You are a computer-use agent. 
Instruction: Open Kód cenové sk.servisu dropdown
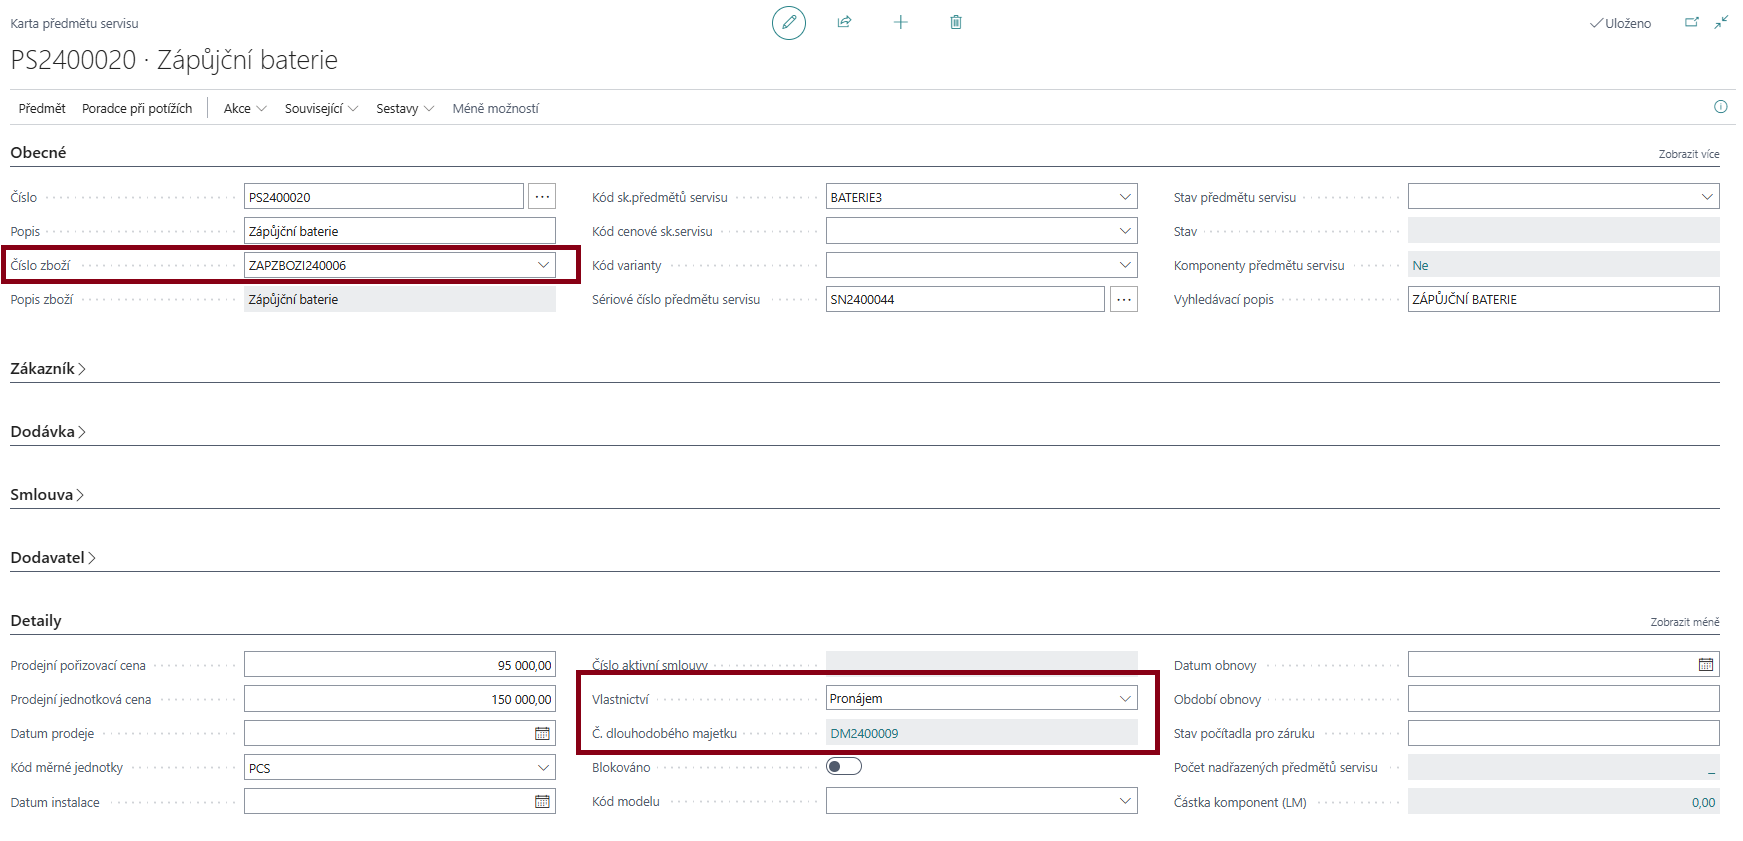(x=1126, y=231)
